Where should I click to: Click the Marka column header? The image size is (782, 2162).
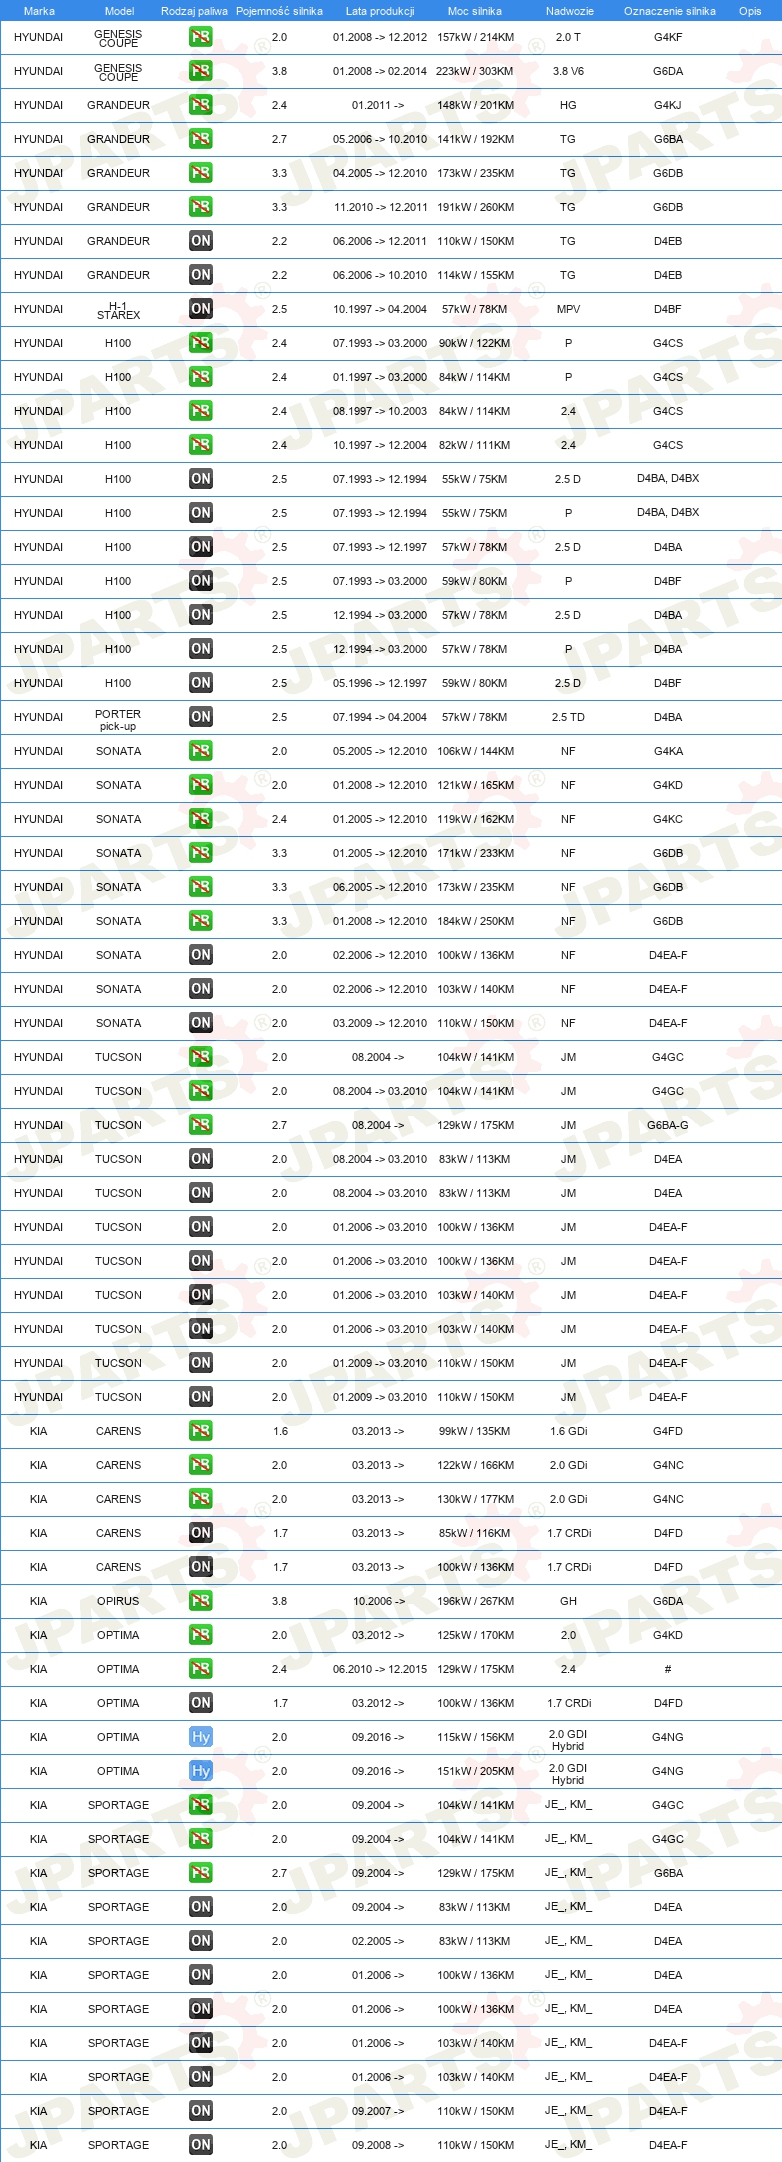[39, 11]
